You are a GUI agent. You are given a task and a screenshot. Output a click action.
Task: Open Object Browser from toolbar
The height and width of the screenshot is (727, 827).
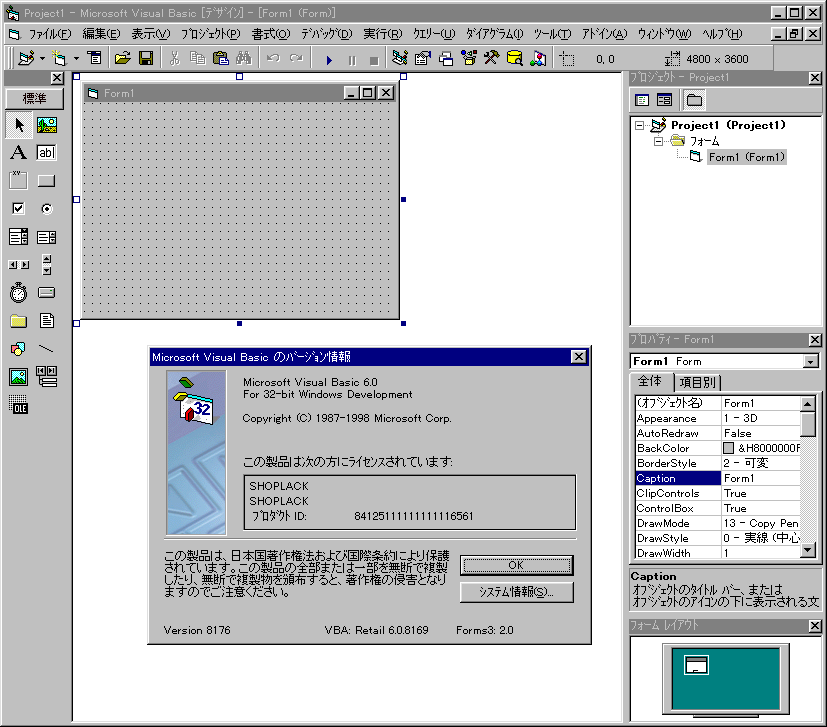(468, 58)
